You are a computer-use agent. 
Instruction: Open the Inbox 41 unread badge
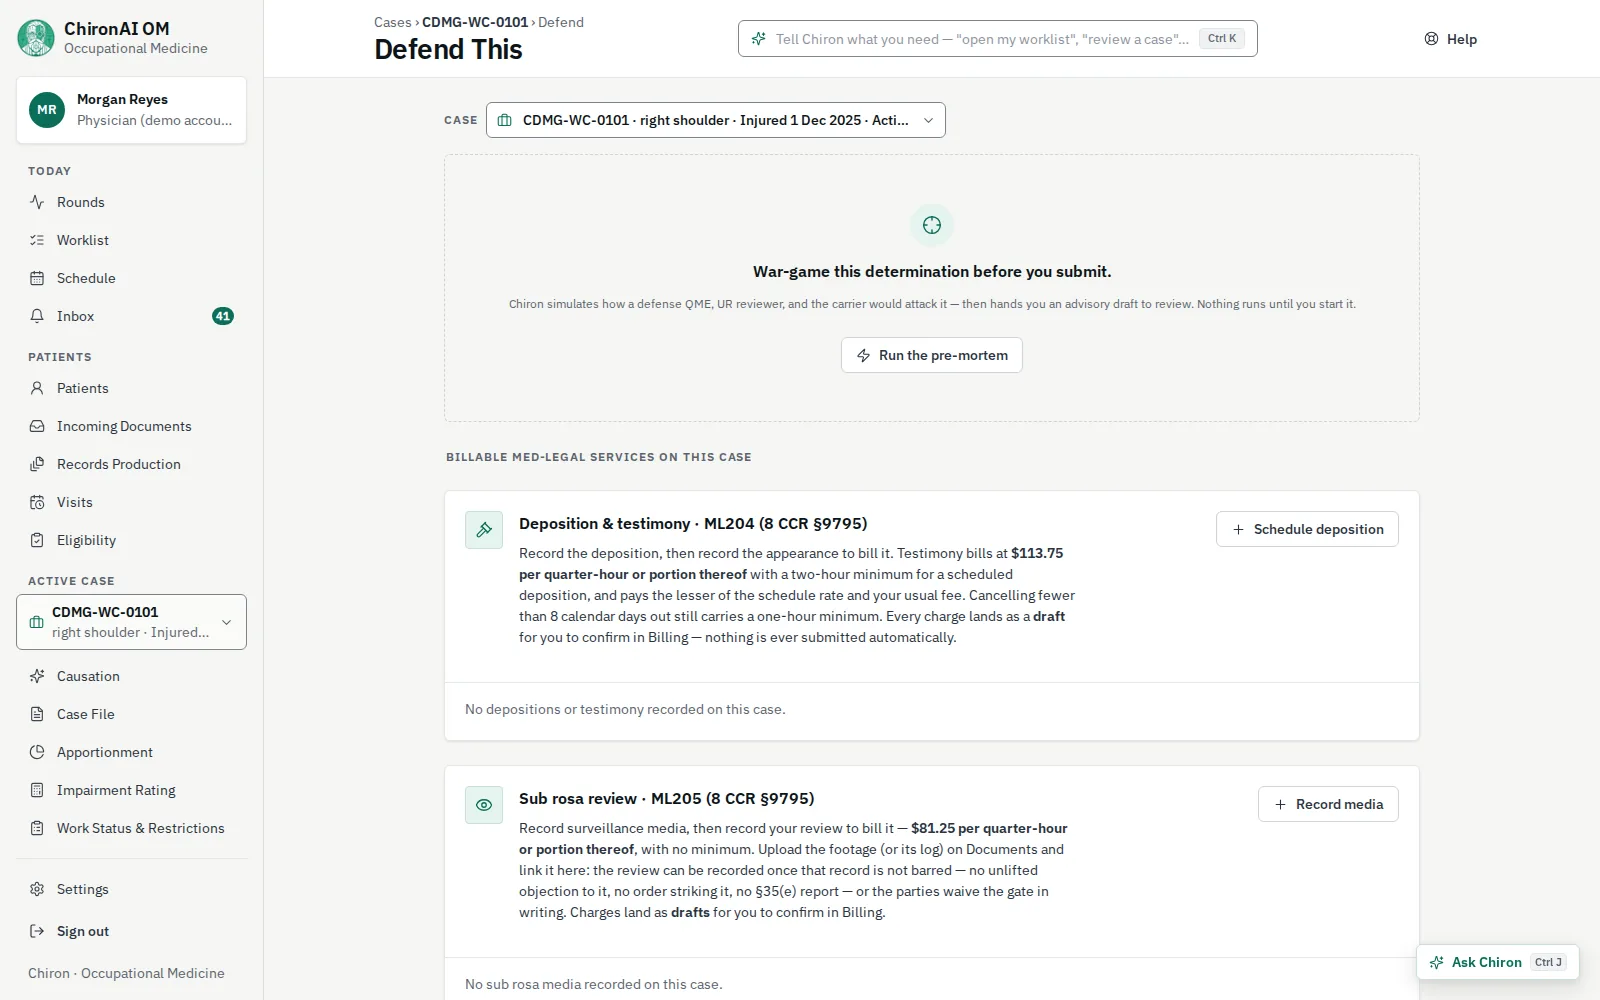(223, 316)
